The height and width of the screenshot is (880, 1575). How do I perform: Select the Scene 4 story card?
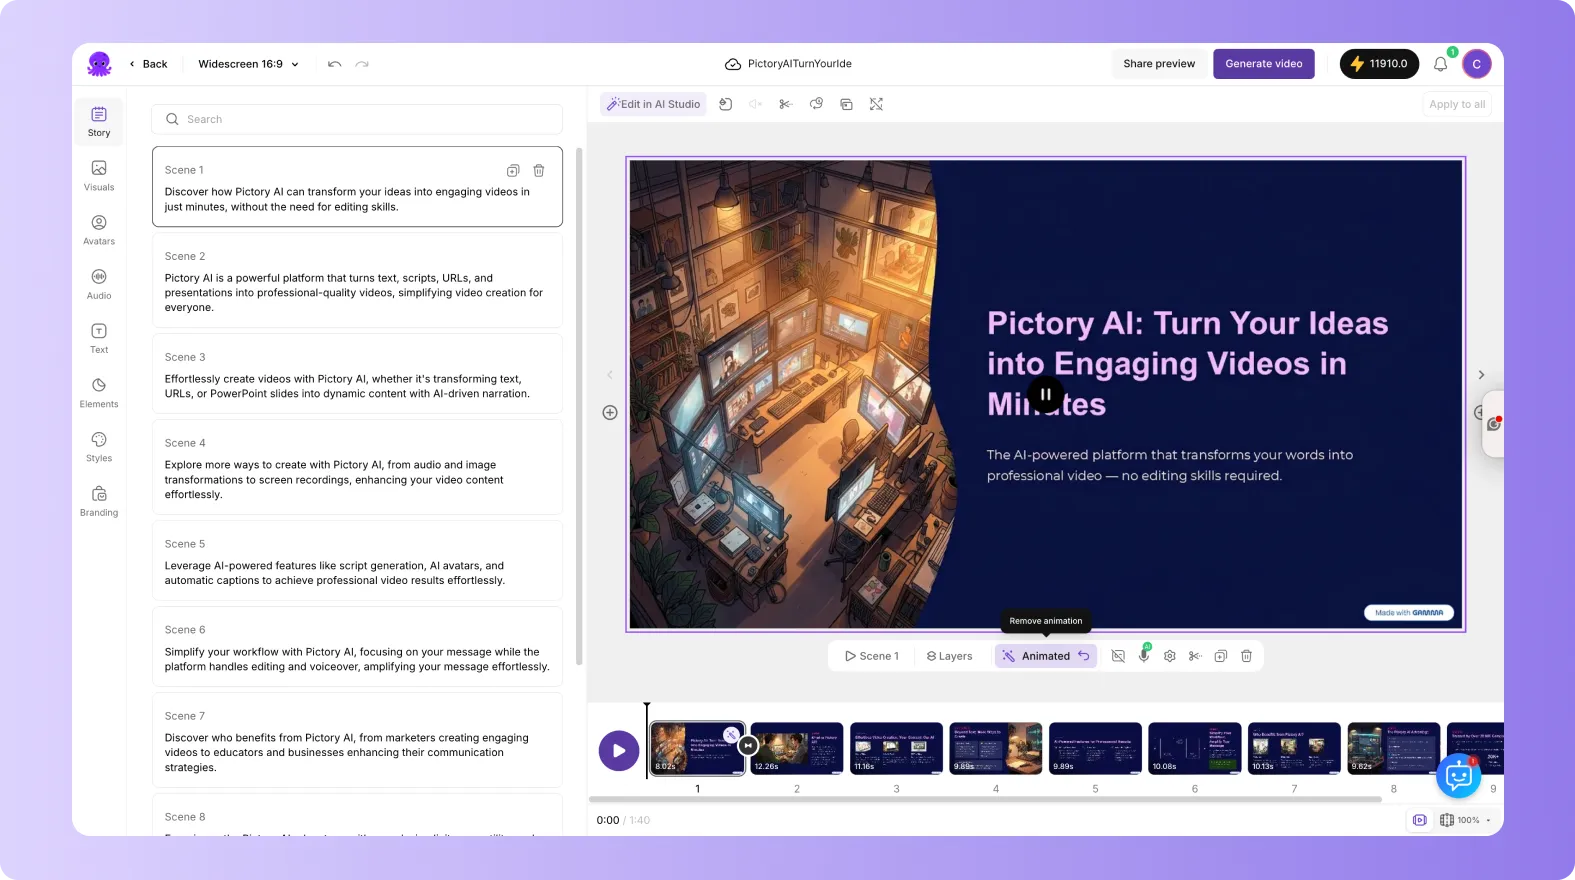[x=357, y=467]
